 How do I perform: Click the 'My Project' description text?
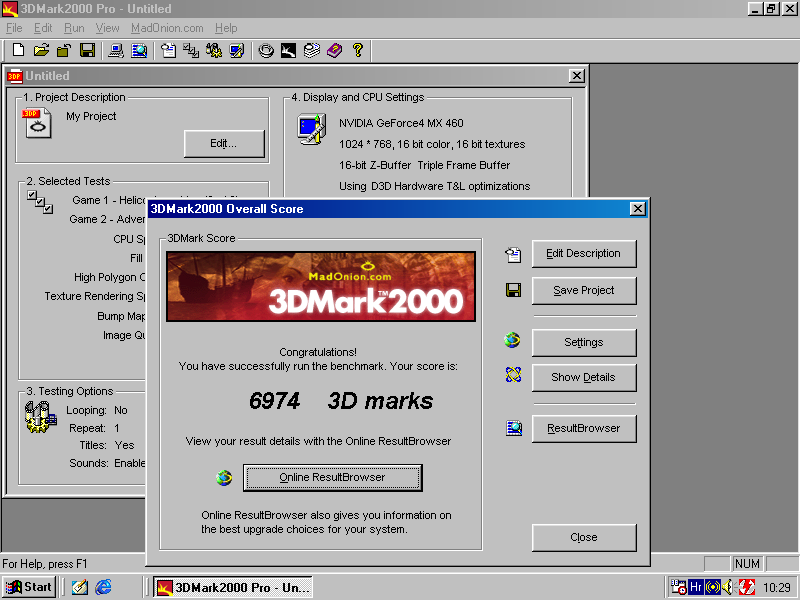pyautogui.click(x=91, y=116)
